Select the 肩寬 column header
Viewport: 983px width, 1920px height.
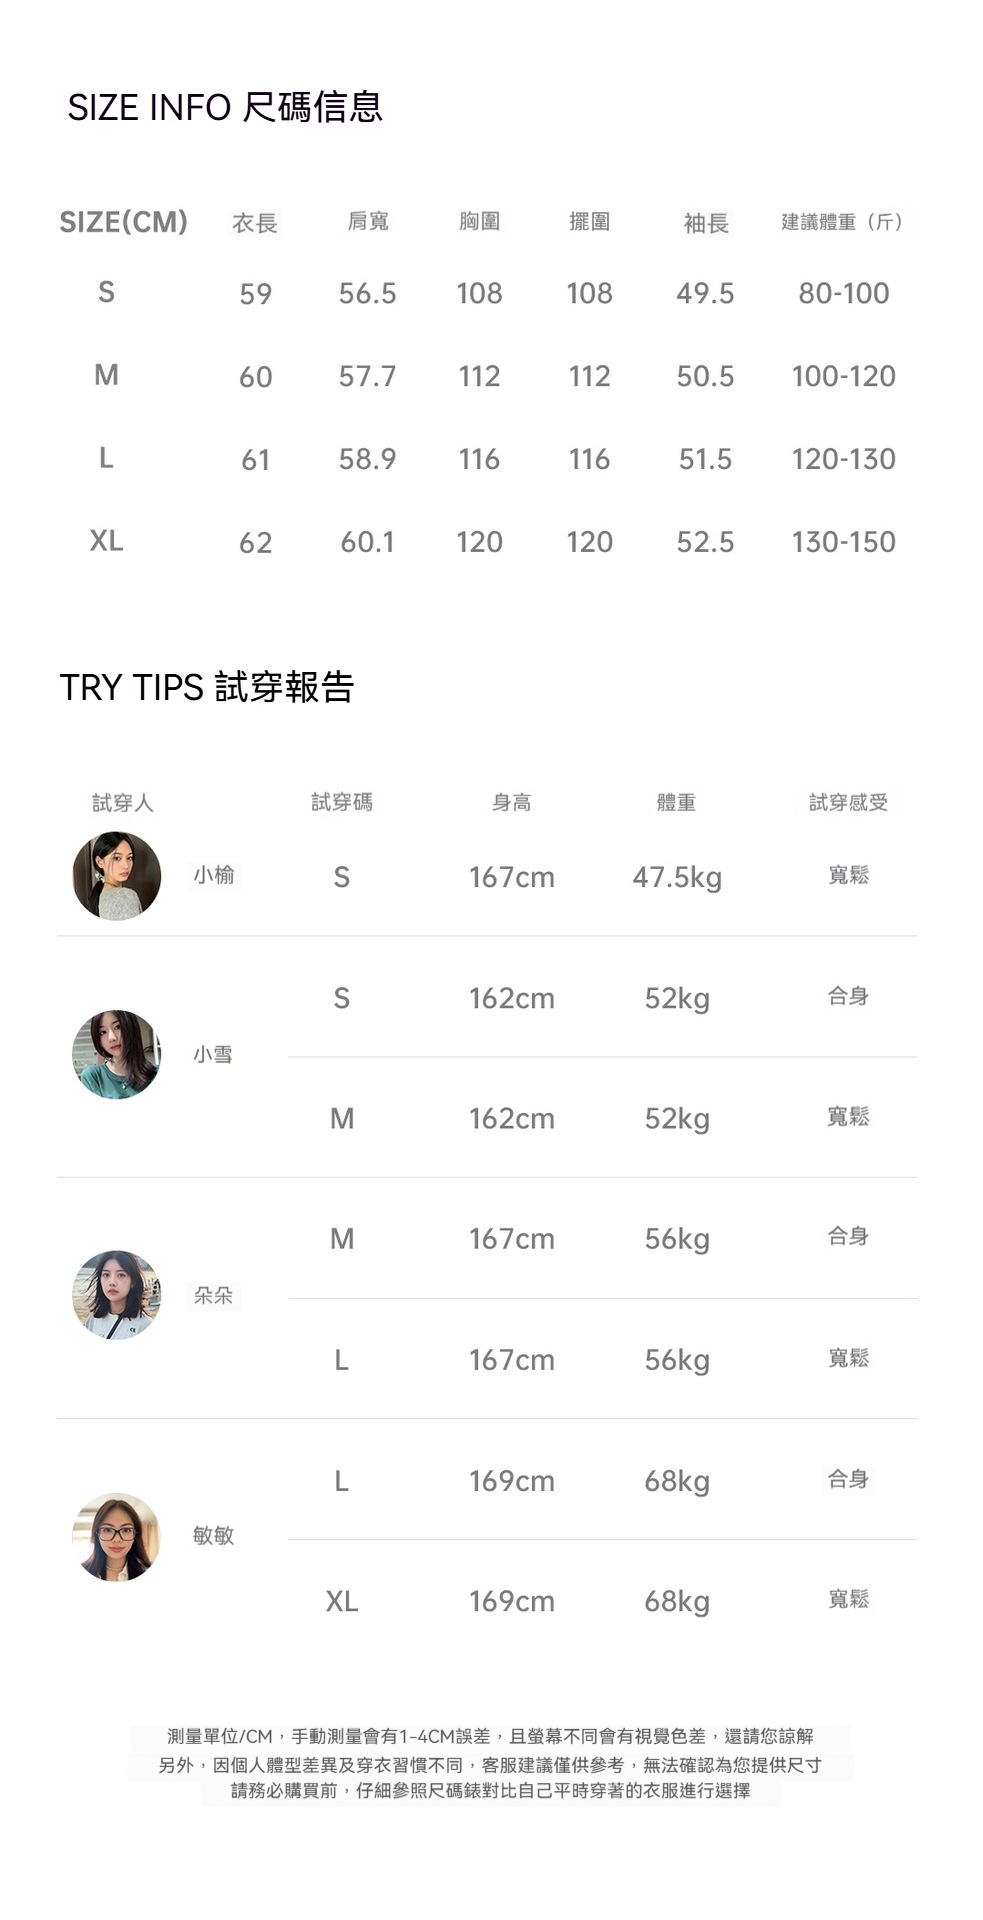coord(368,221)
